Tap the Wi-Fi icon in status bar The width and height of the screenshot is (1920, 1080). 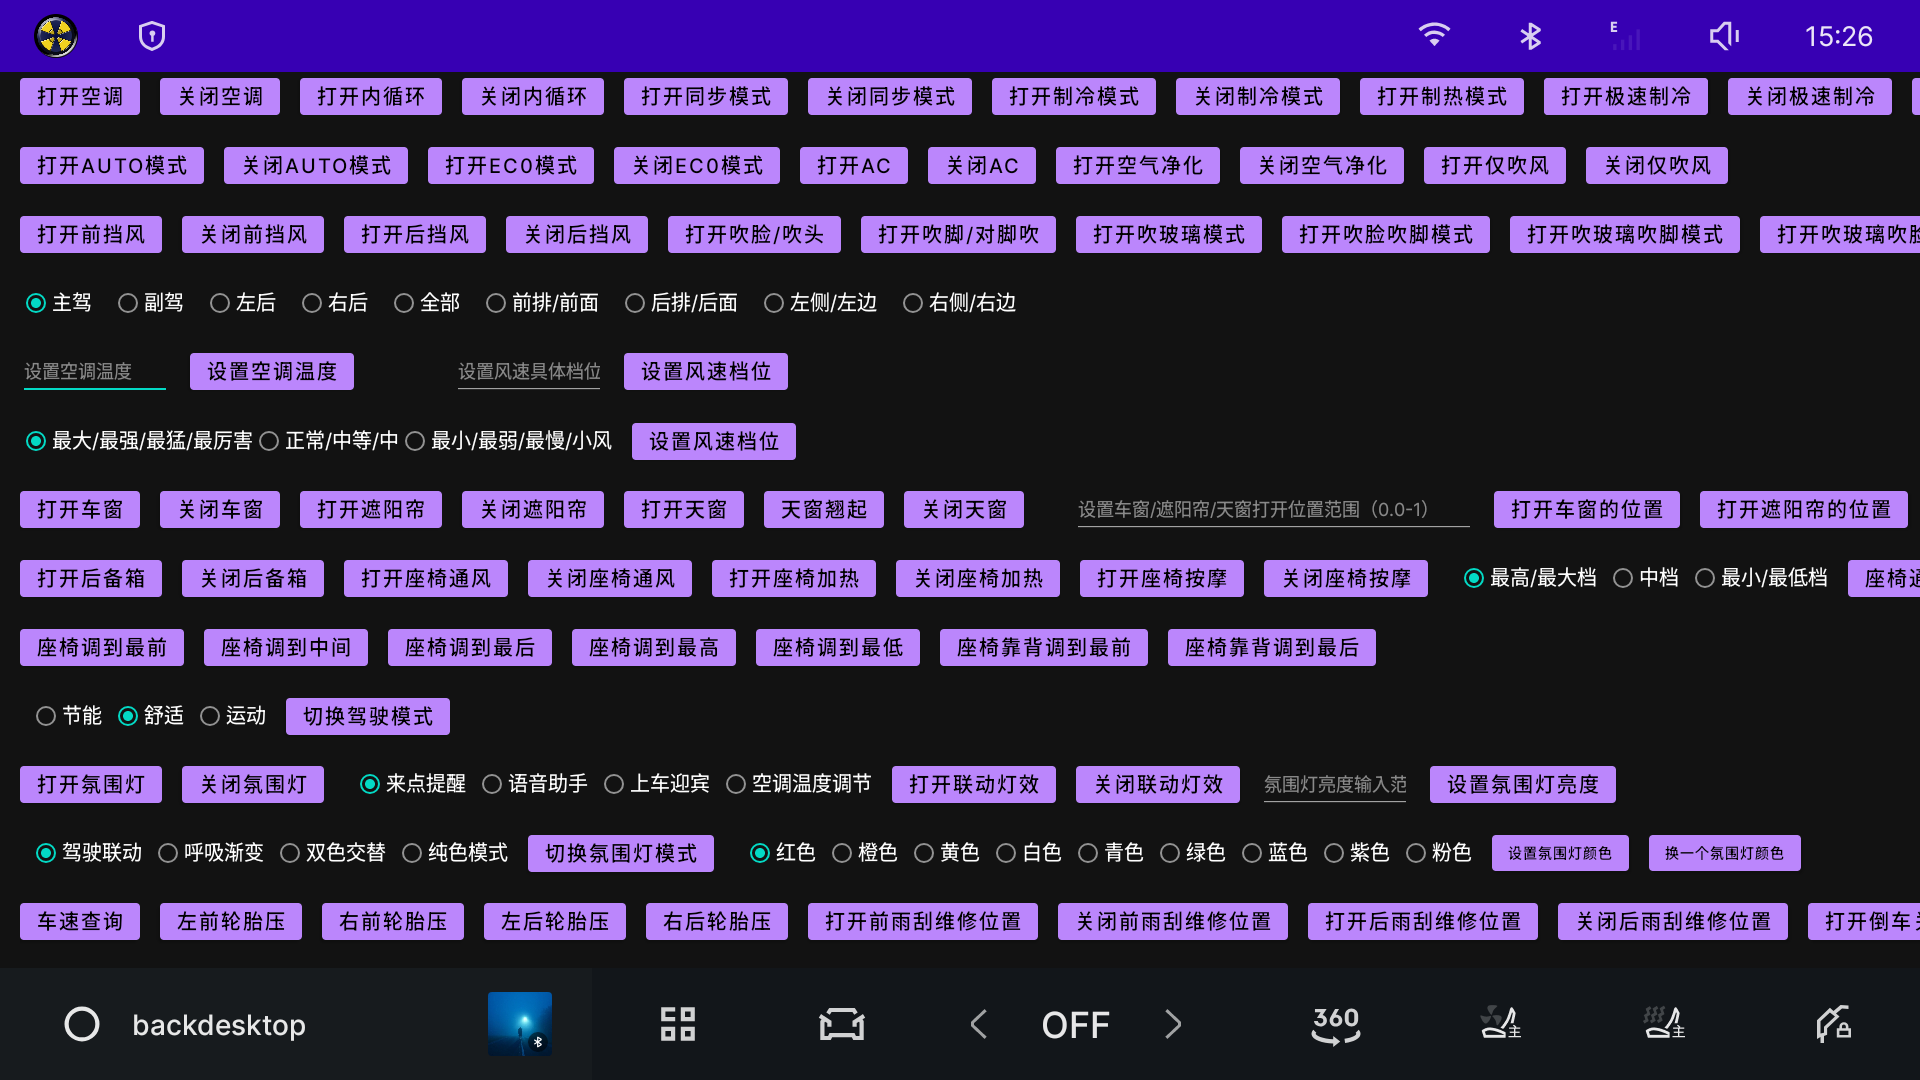[x=1434, y=35]
